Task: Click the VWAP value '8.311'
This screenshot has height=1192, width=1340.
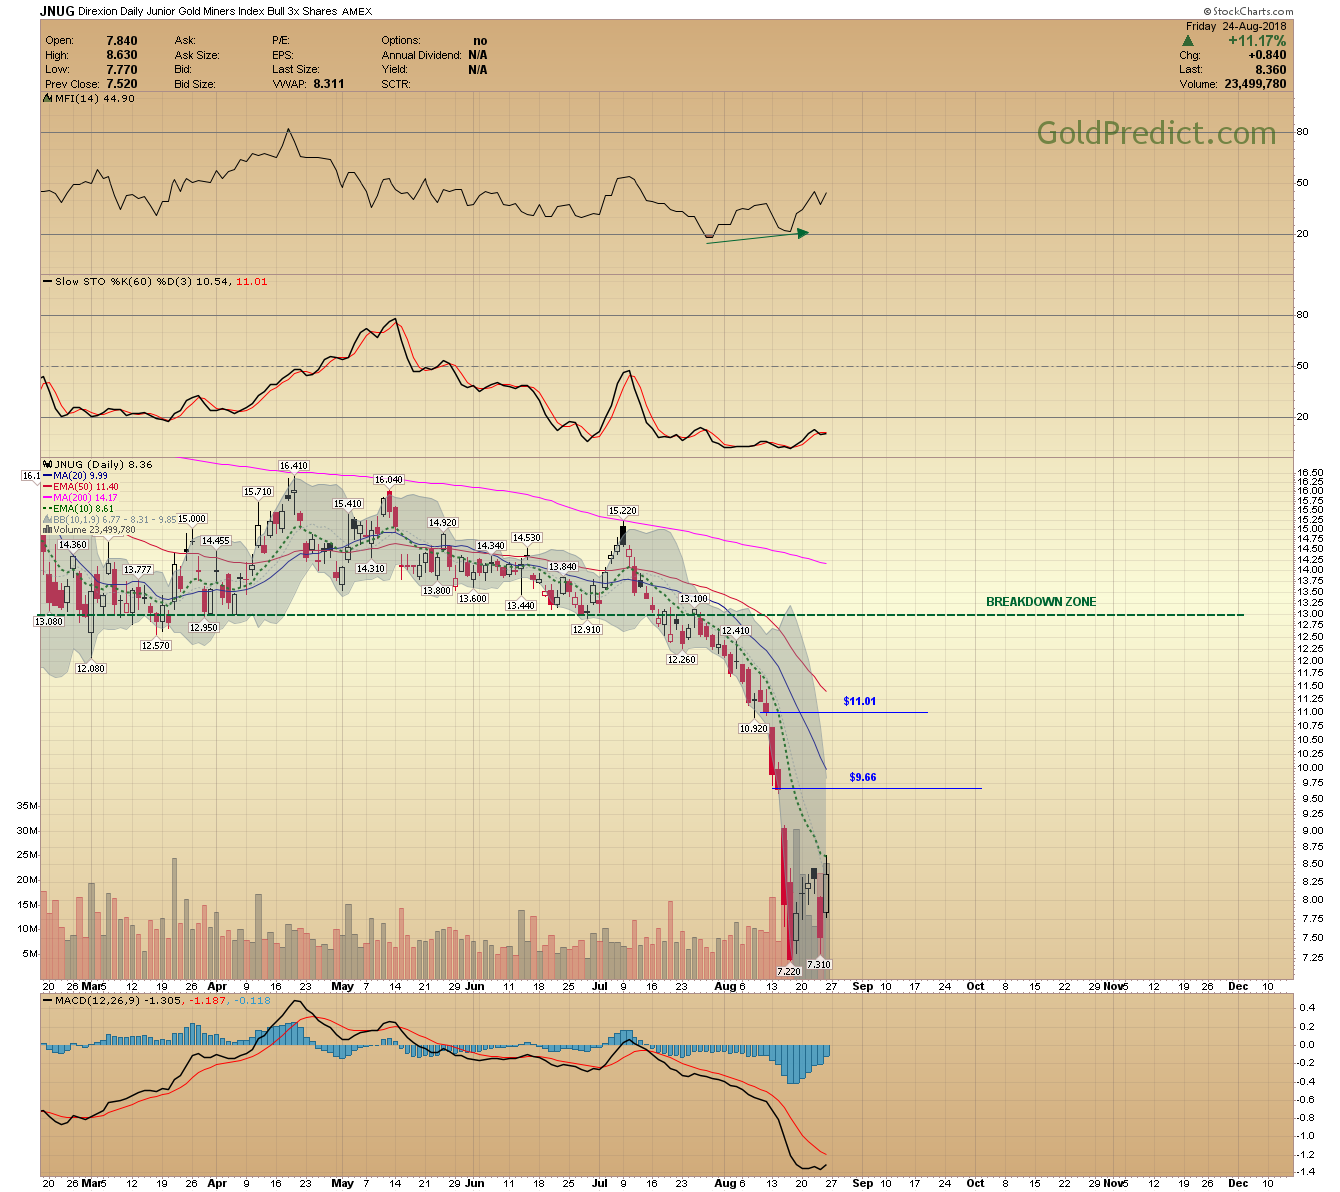Action: point(328,84)
